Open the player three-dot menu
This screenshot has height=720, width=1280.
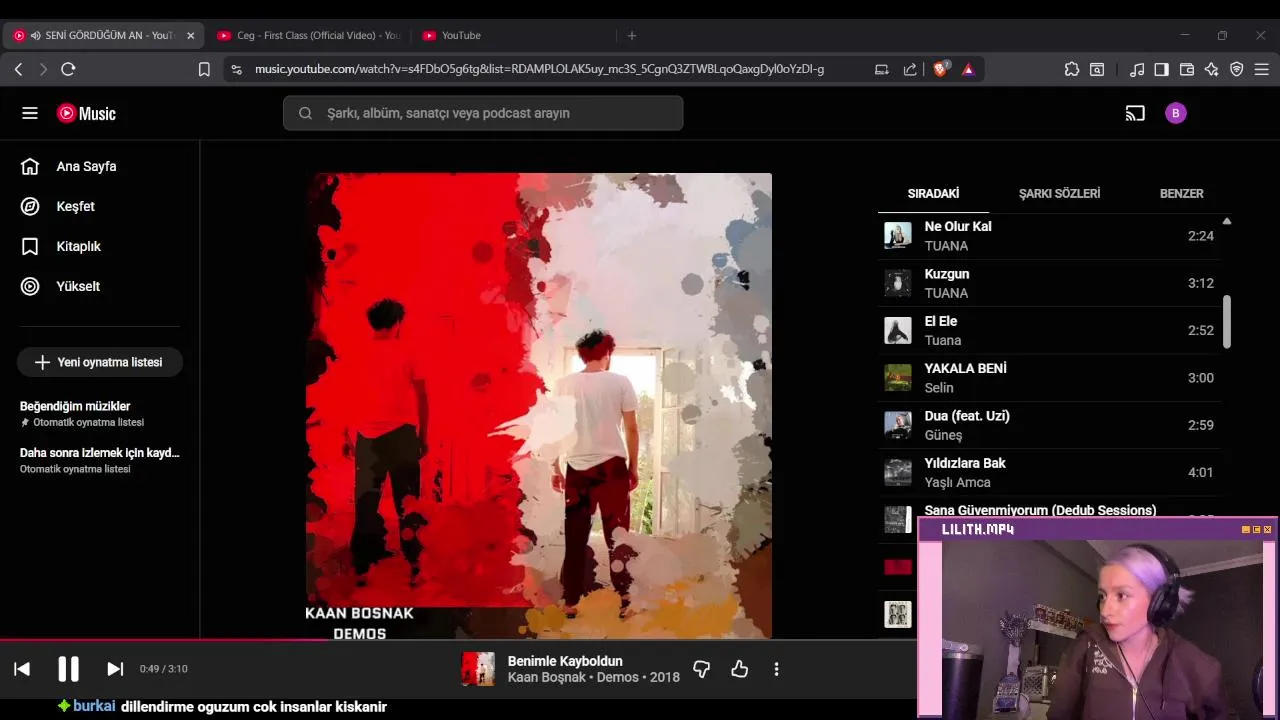point(776,669)
